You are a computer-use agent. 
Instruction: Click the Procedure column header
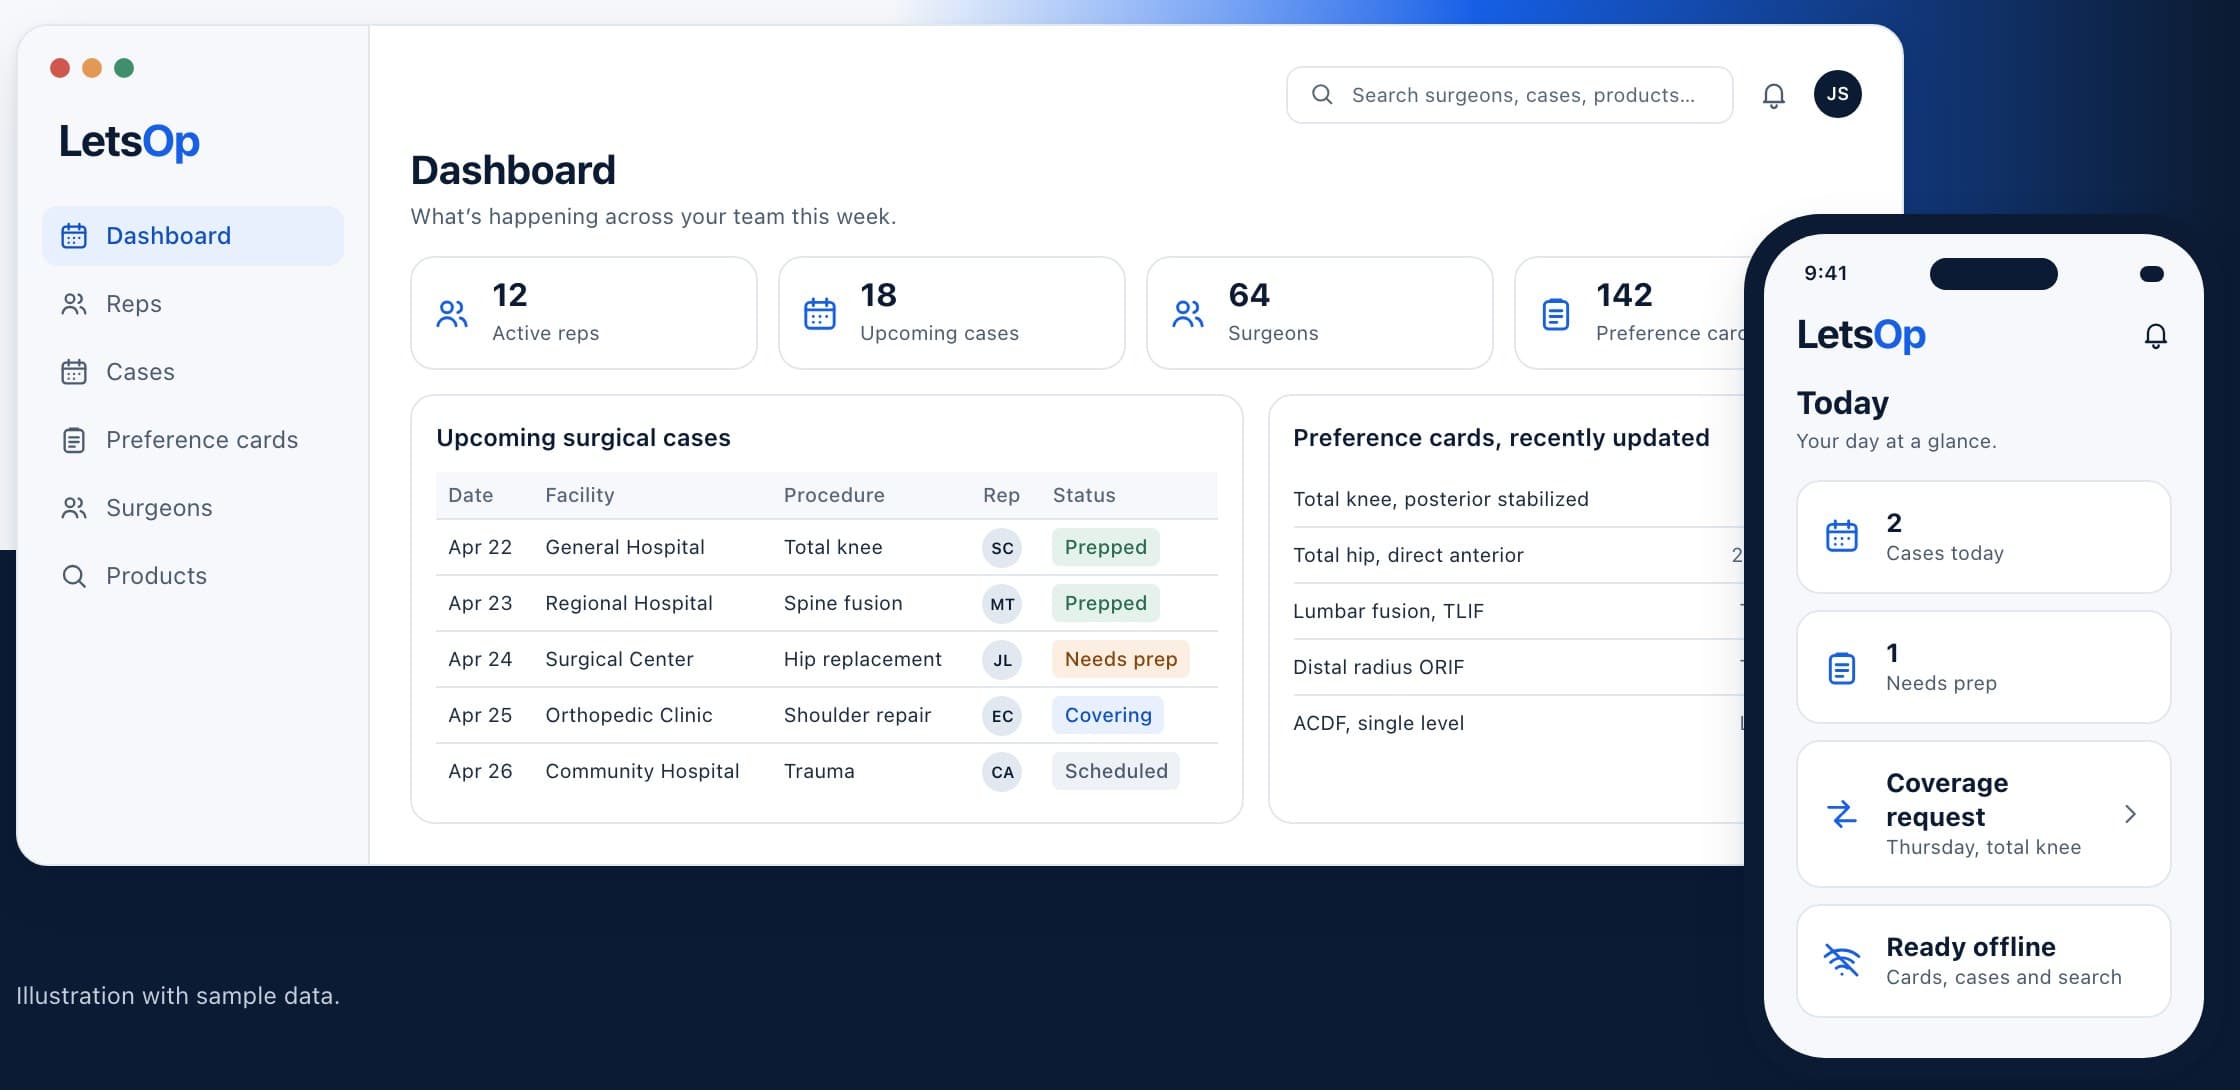pos(834,495)
